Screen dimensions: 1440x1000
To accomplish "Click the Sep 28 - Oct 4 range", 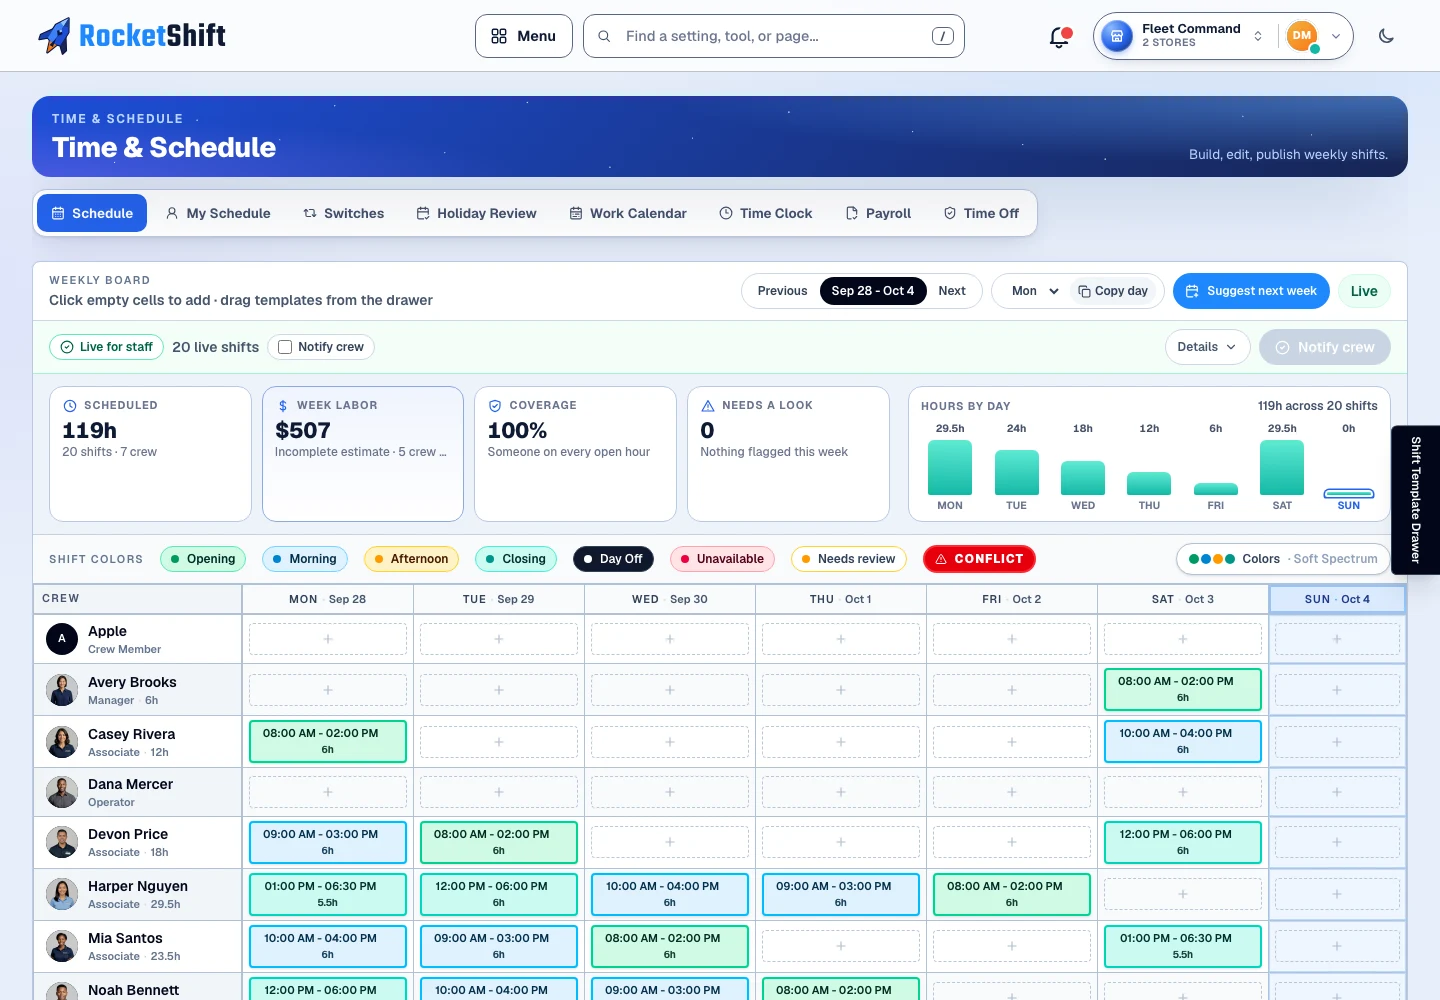I will pyautogui.click(x=873, y=291).
